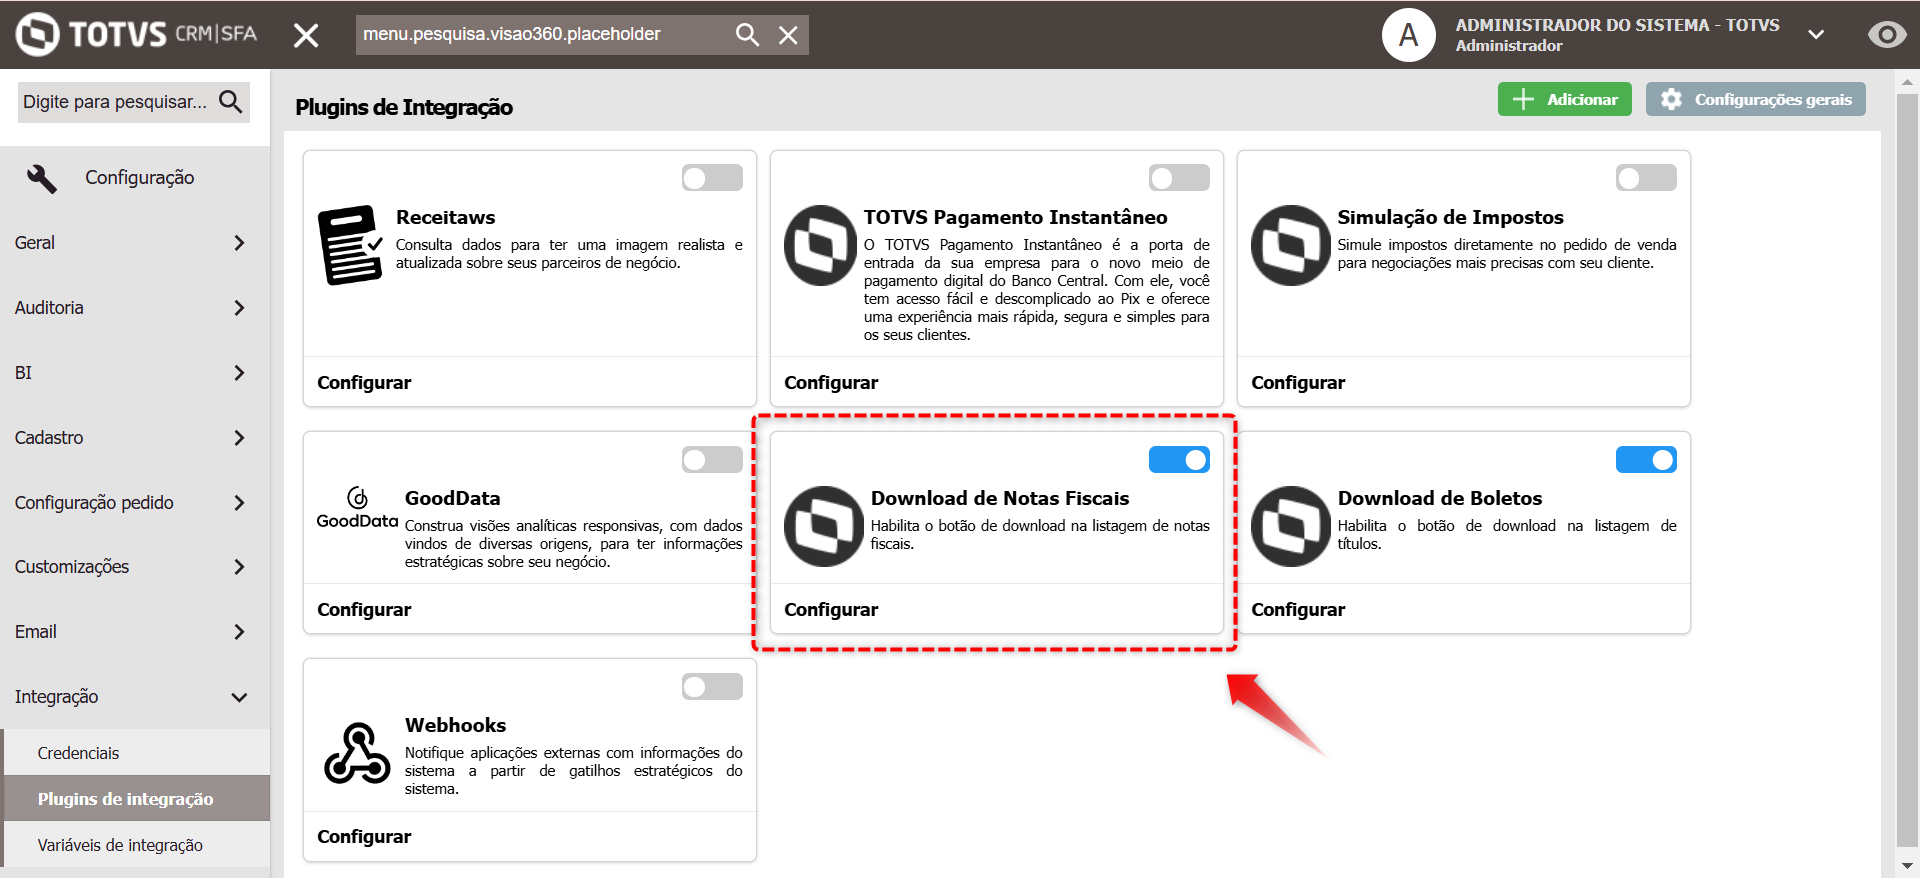Select the Integração menu label
This screenshot has height=878, width=1920.
click(x=56, y=697)
